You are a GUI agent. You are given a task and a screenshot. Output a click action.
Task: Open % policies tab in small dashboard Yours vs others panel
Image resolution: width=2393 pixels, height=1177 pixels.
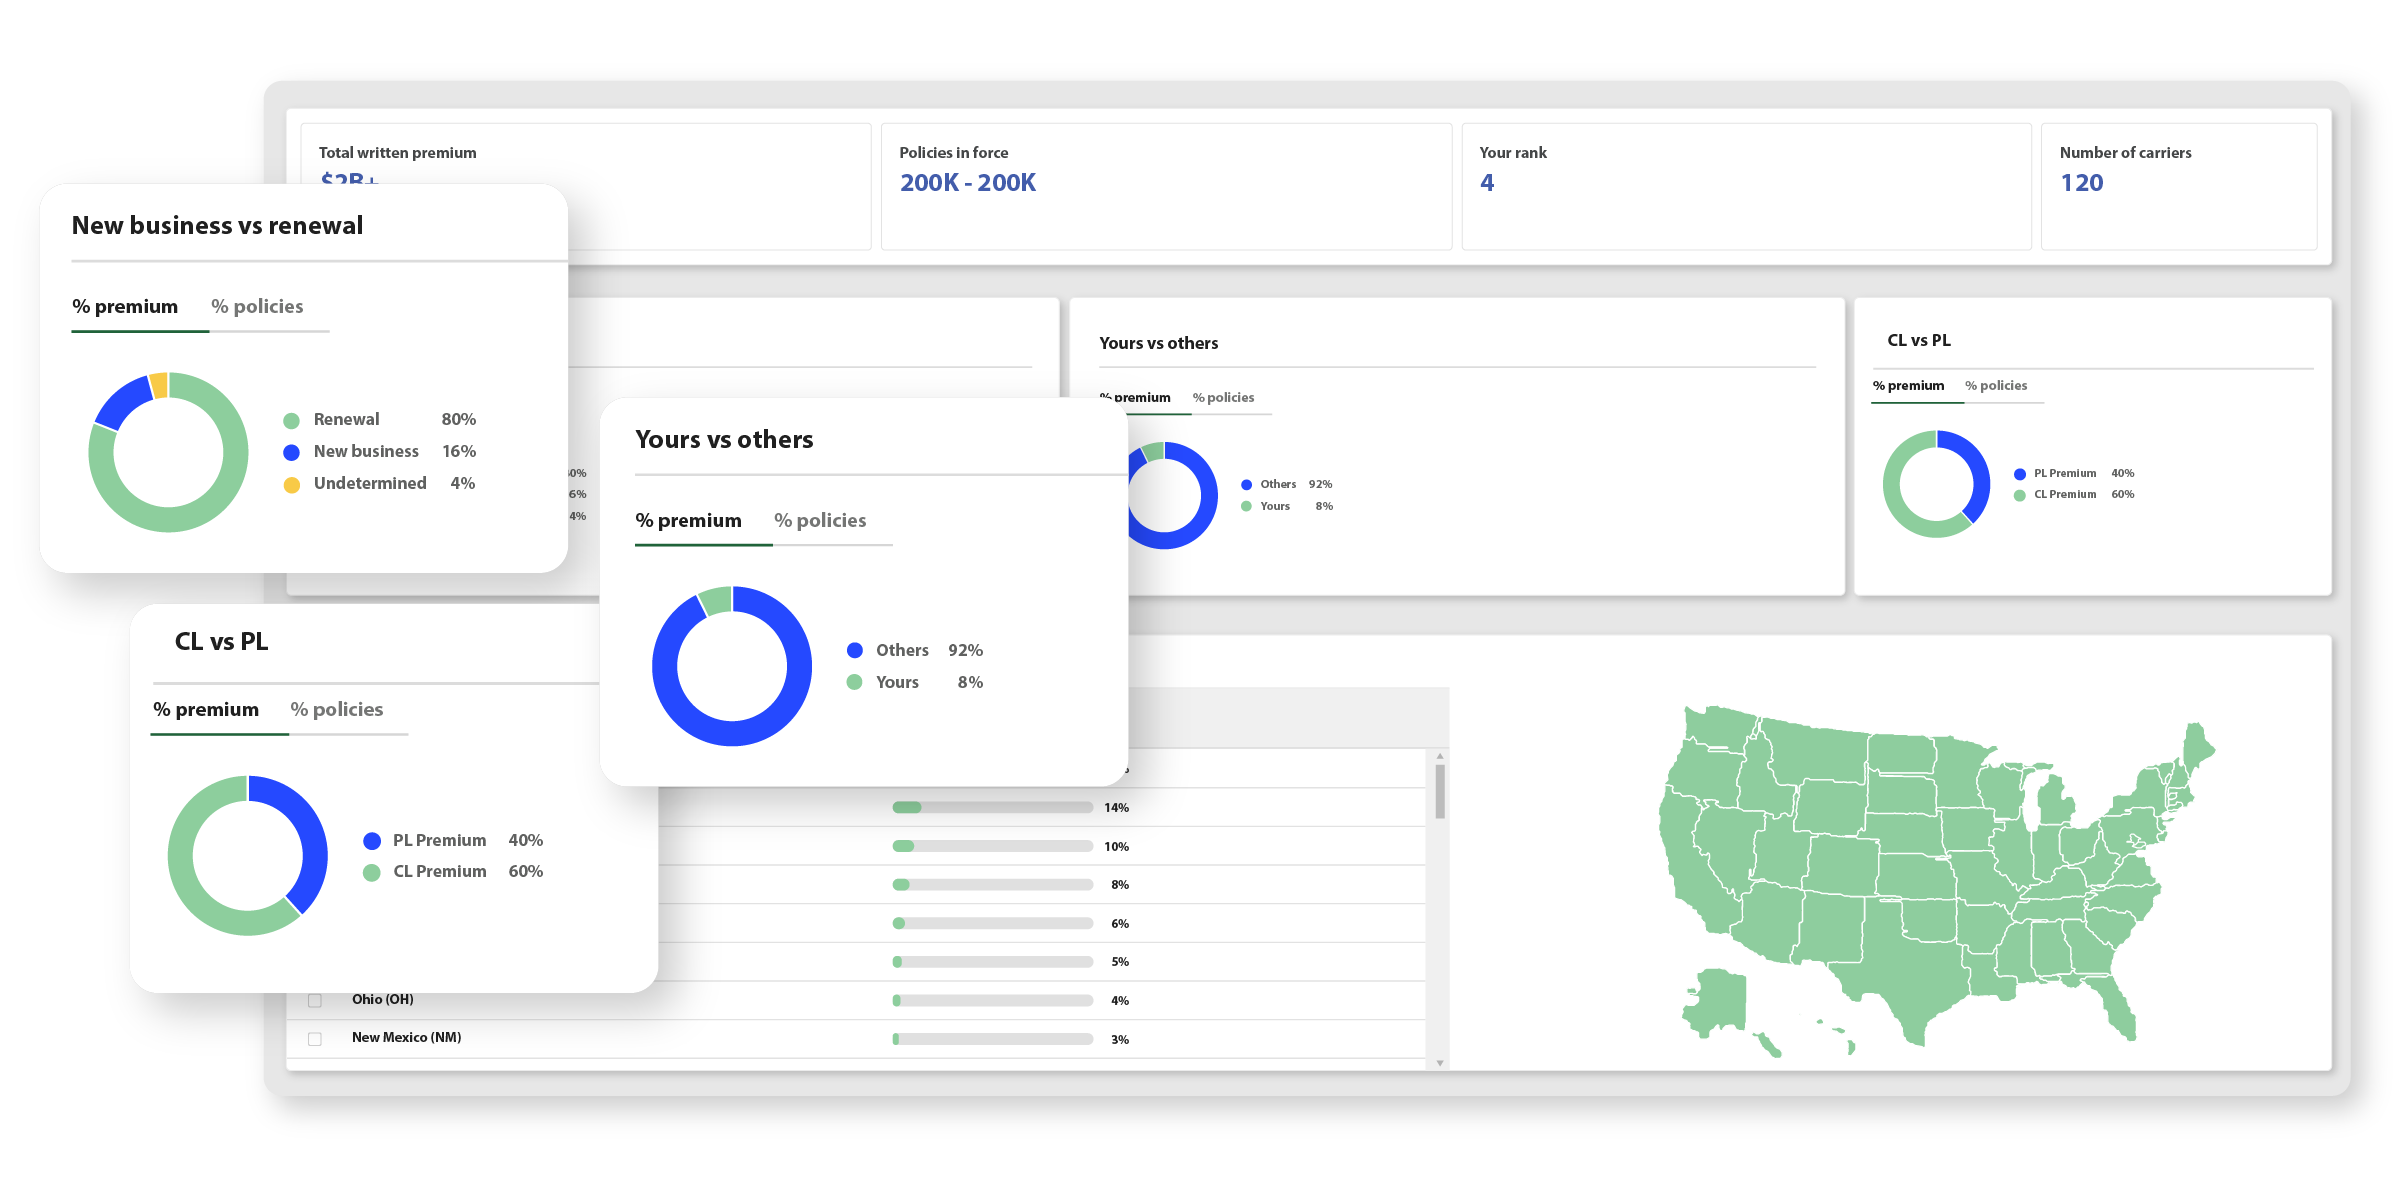tap(1223, 397)
